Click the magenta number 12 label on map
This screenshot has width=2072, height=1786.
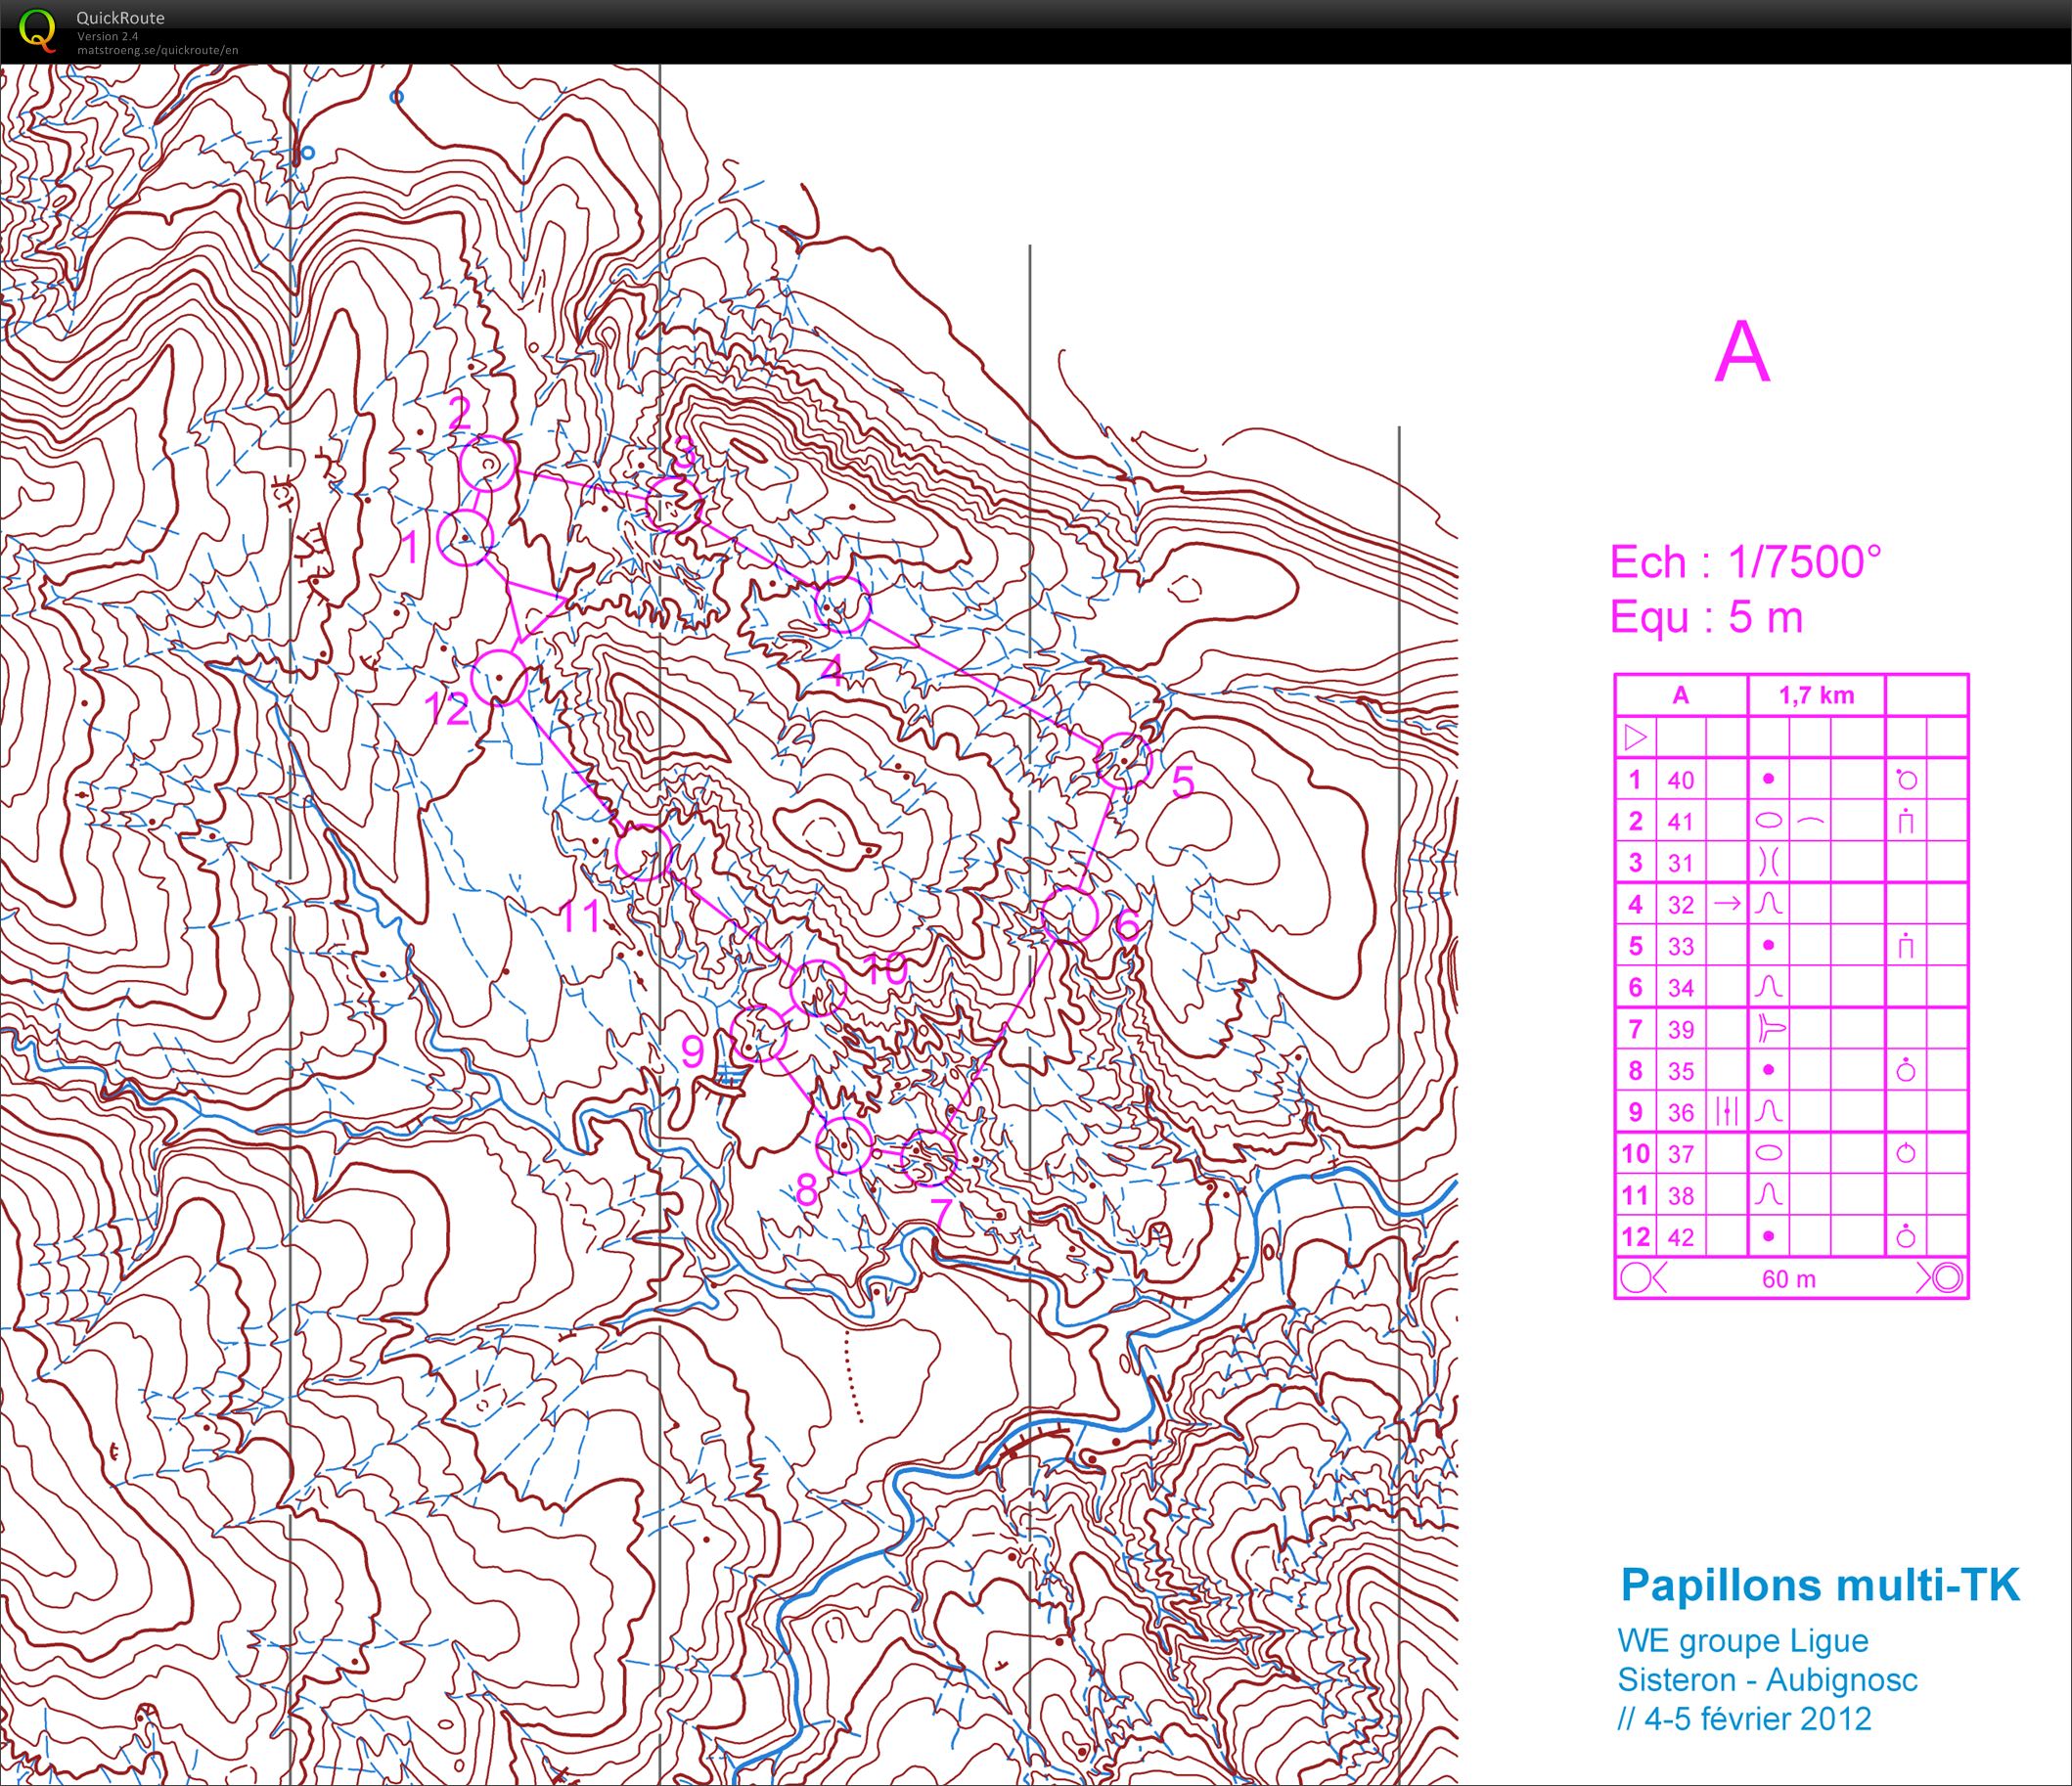tap(447, 710)
